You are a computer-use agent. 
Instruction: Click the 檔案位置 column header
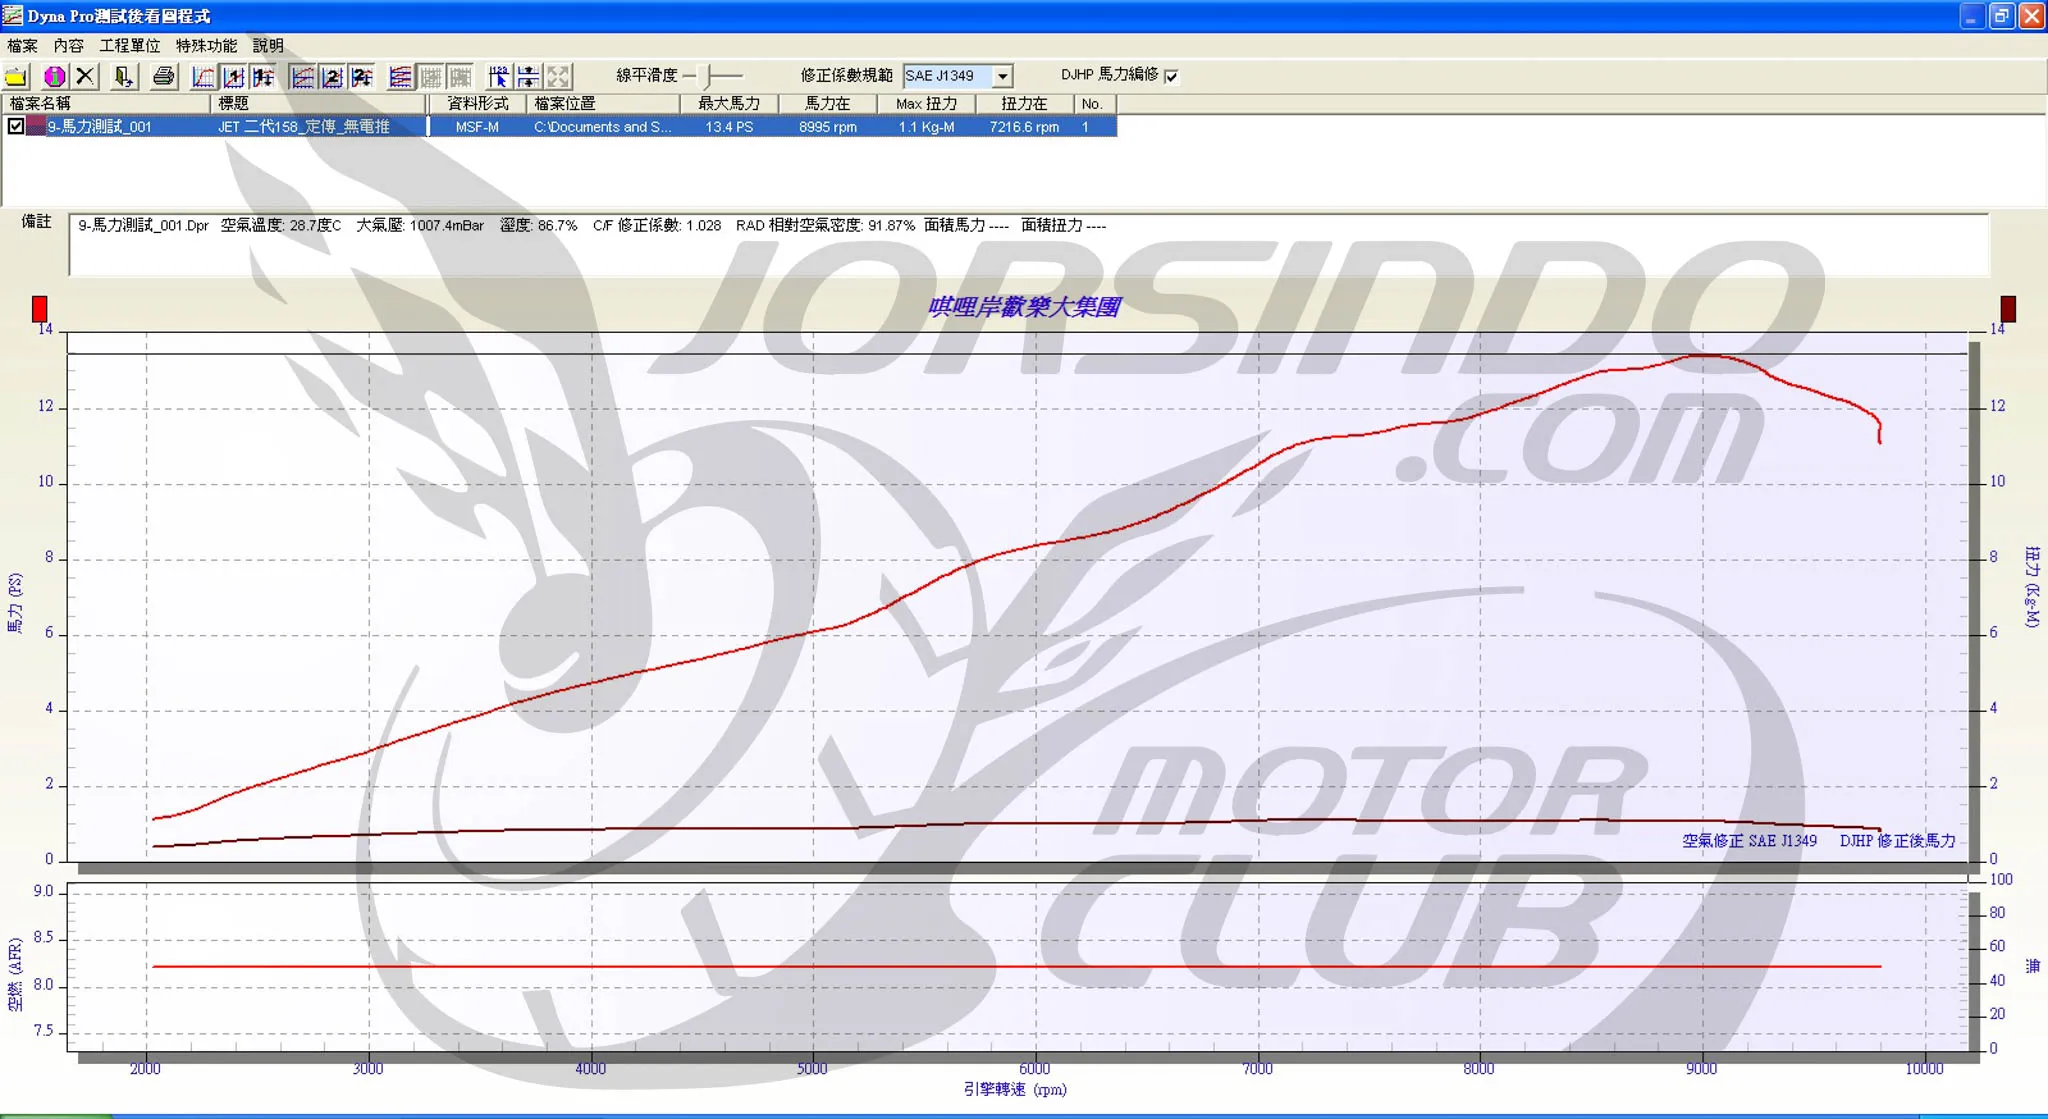click(603, 104)
